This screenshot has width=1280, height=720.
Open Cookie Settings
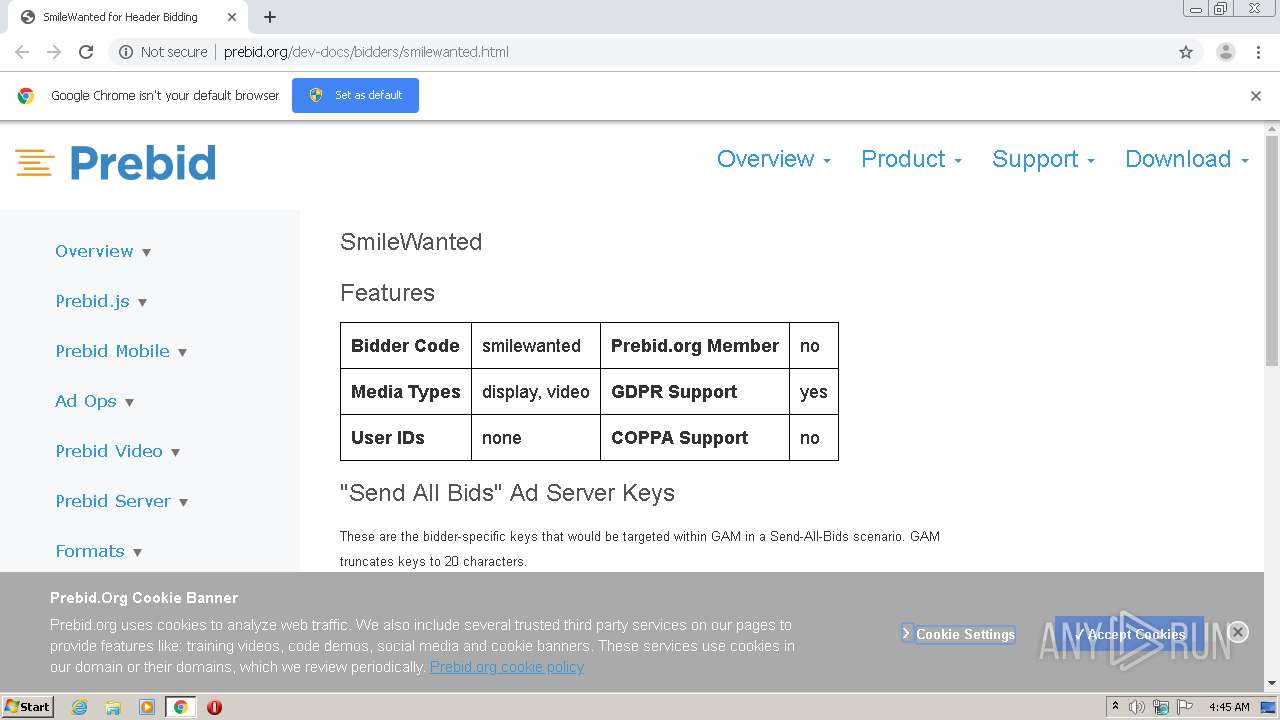pyautogui.click(x=958, y=634)
